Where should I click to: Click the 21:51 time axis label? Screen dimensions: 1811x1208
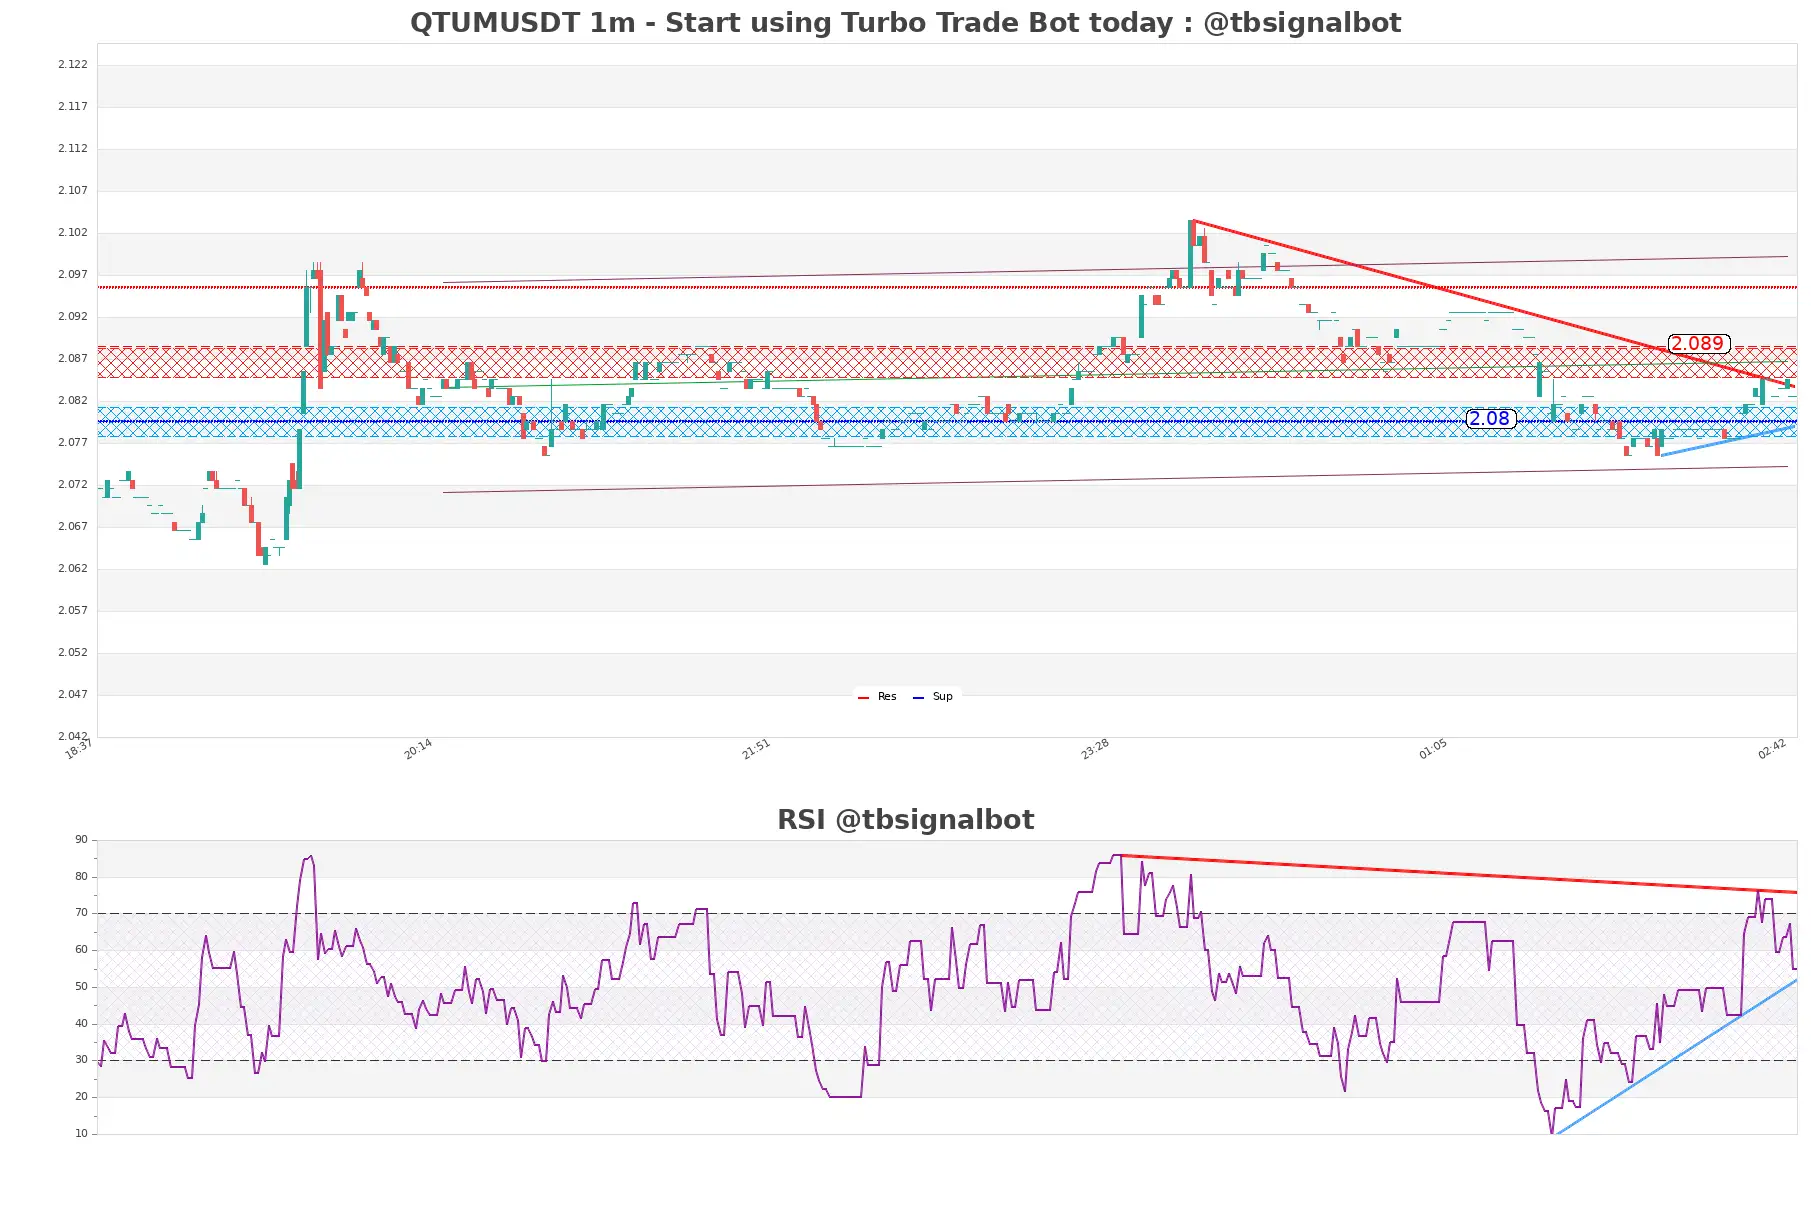click(756, 749)
